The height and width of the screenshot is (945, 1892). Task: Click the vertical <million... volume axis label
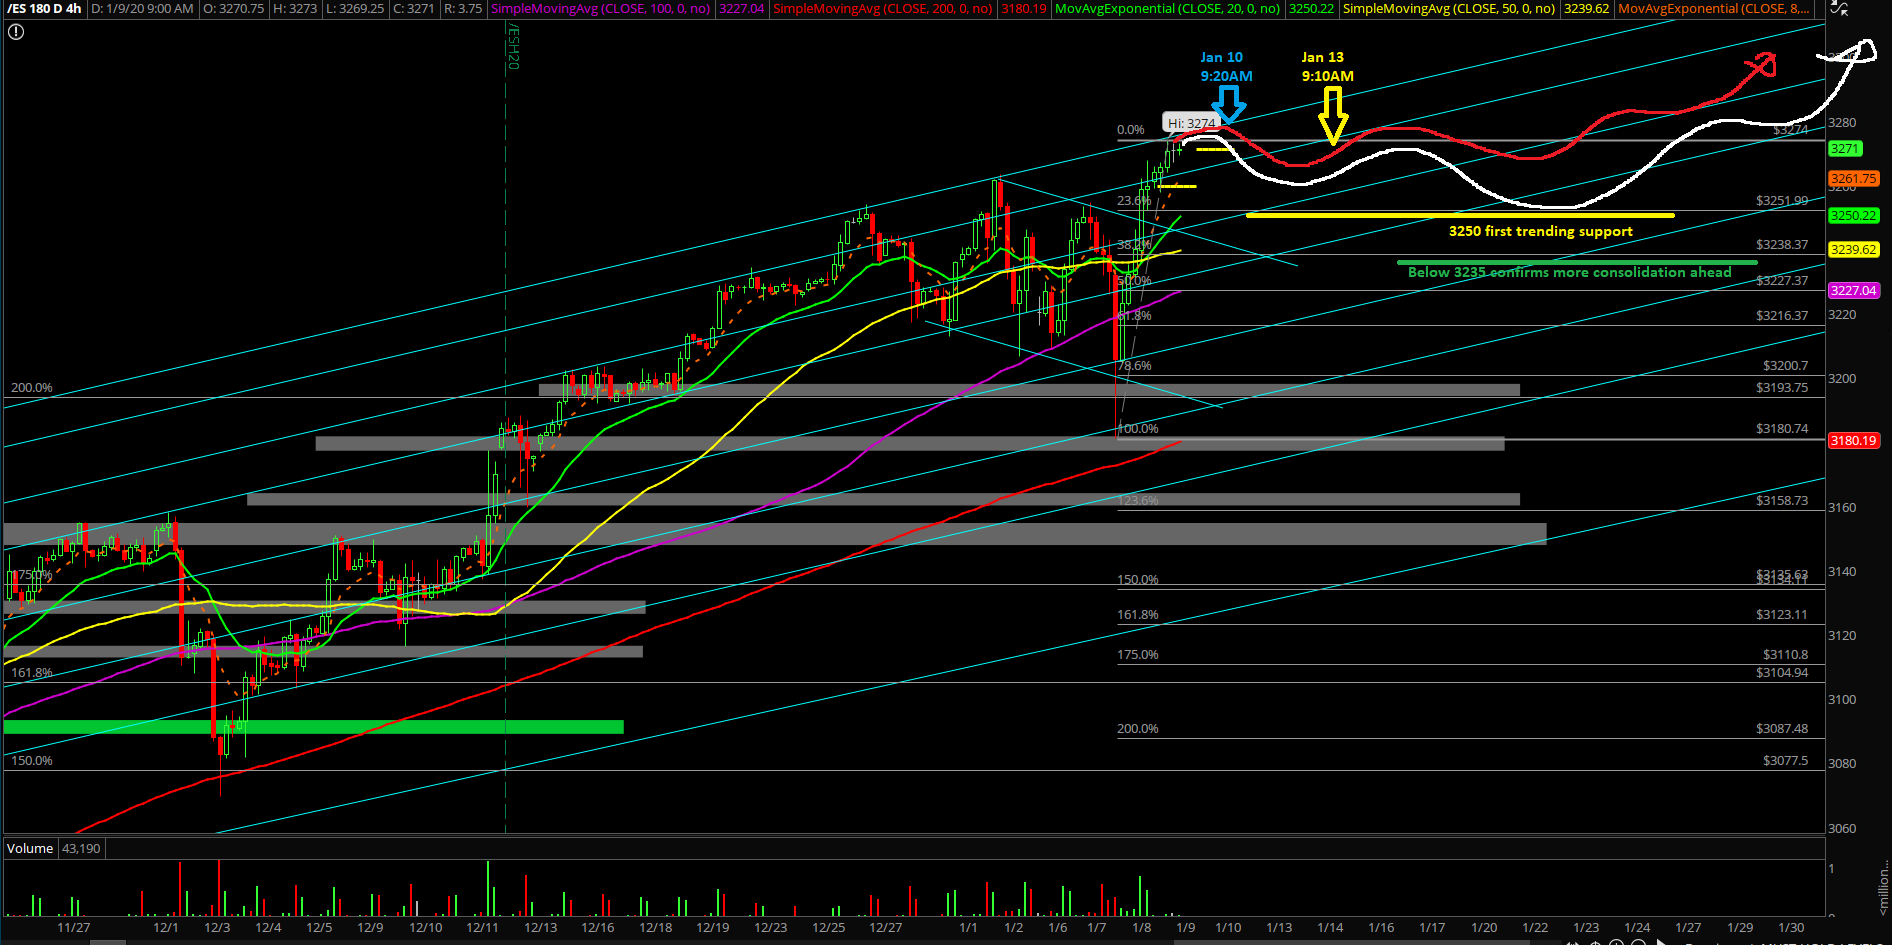pos(1884,886)
